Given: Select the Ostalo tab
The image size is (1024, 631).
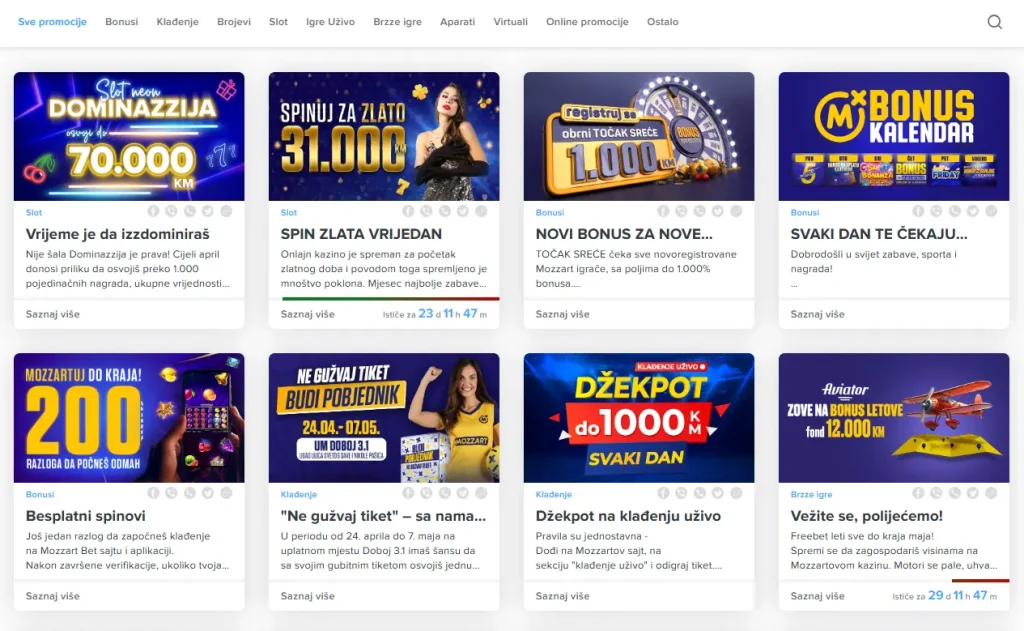Looking at the screenshot, I should pos(663,22).
